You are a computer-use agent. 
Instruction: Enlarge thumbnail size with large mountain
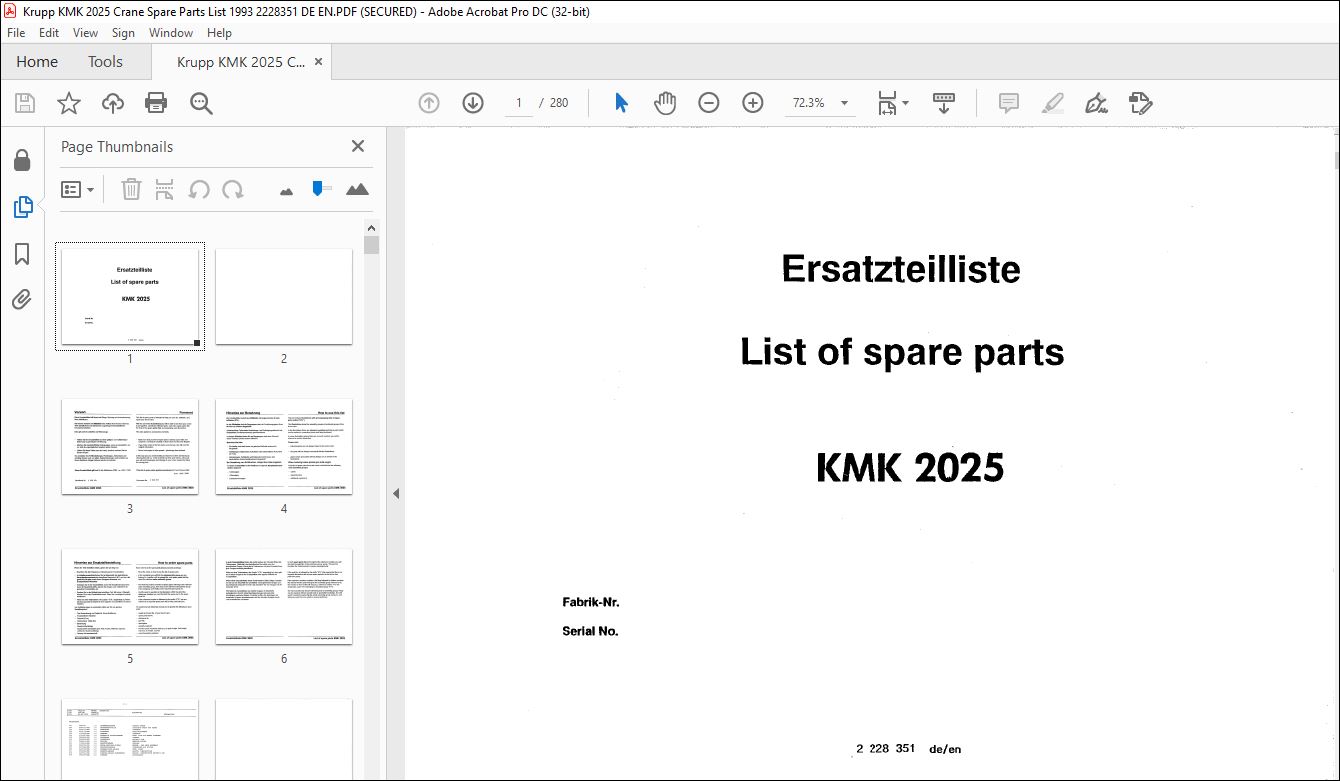point(357,189)
